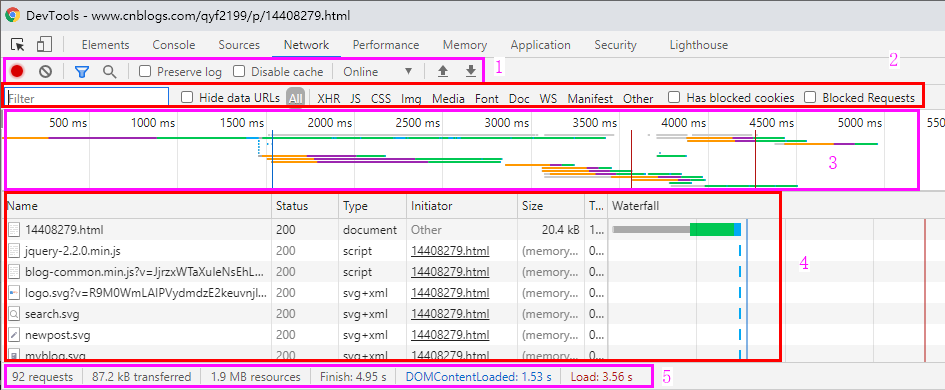Export HAR file with download arrow

471,72
